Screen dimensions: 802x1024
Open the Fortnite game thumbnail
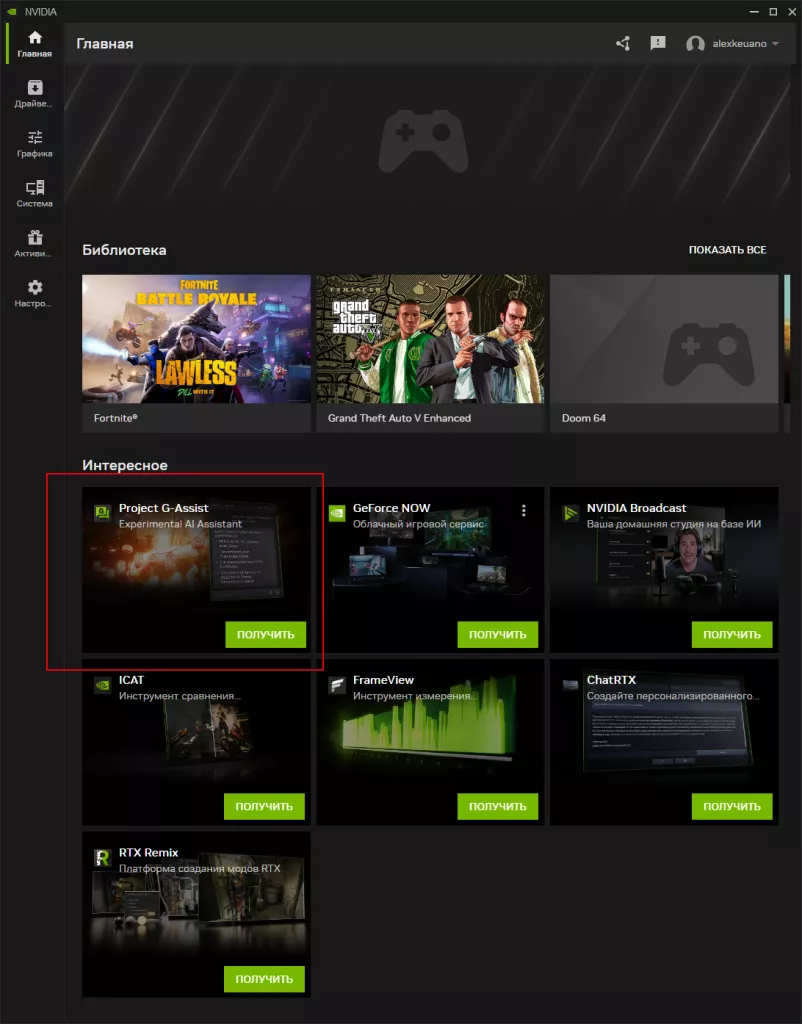196,339
